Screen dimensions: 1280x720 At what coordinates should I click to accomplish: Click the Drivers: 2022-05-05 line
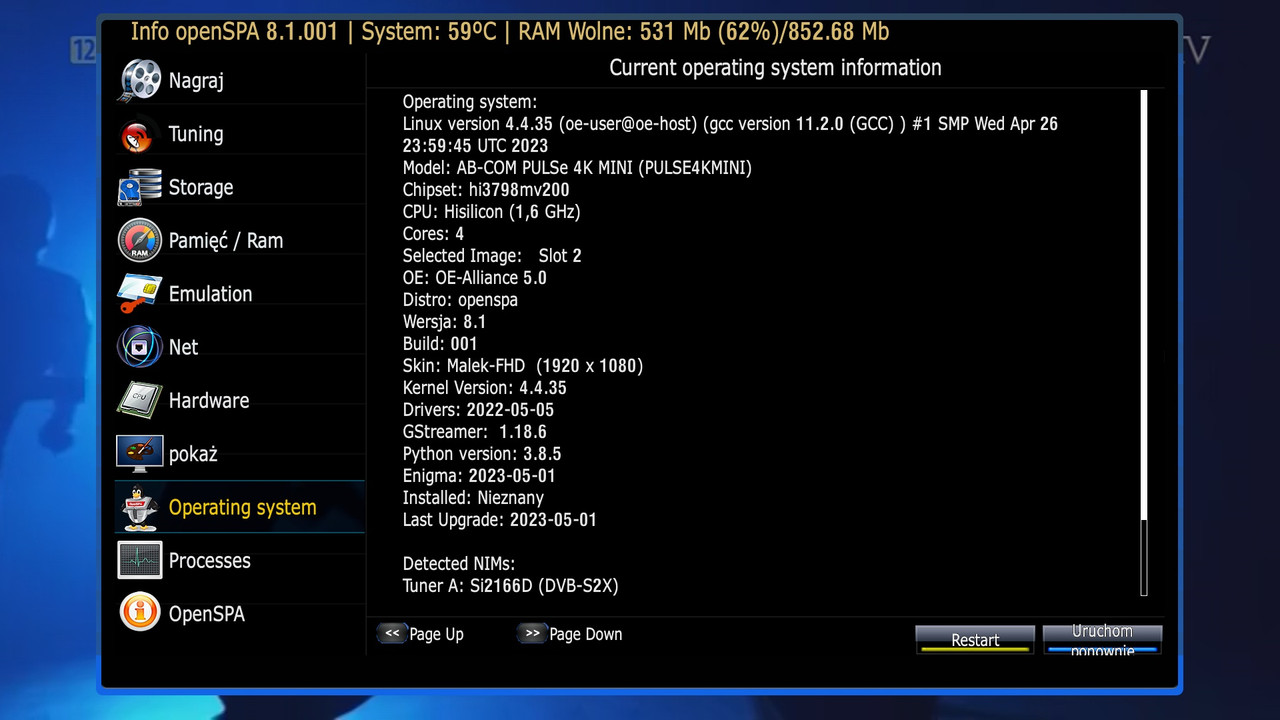click(478, 410)
